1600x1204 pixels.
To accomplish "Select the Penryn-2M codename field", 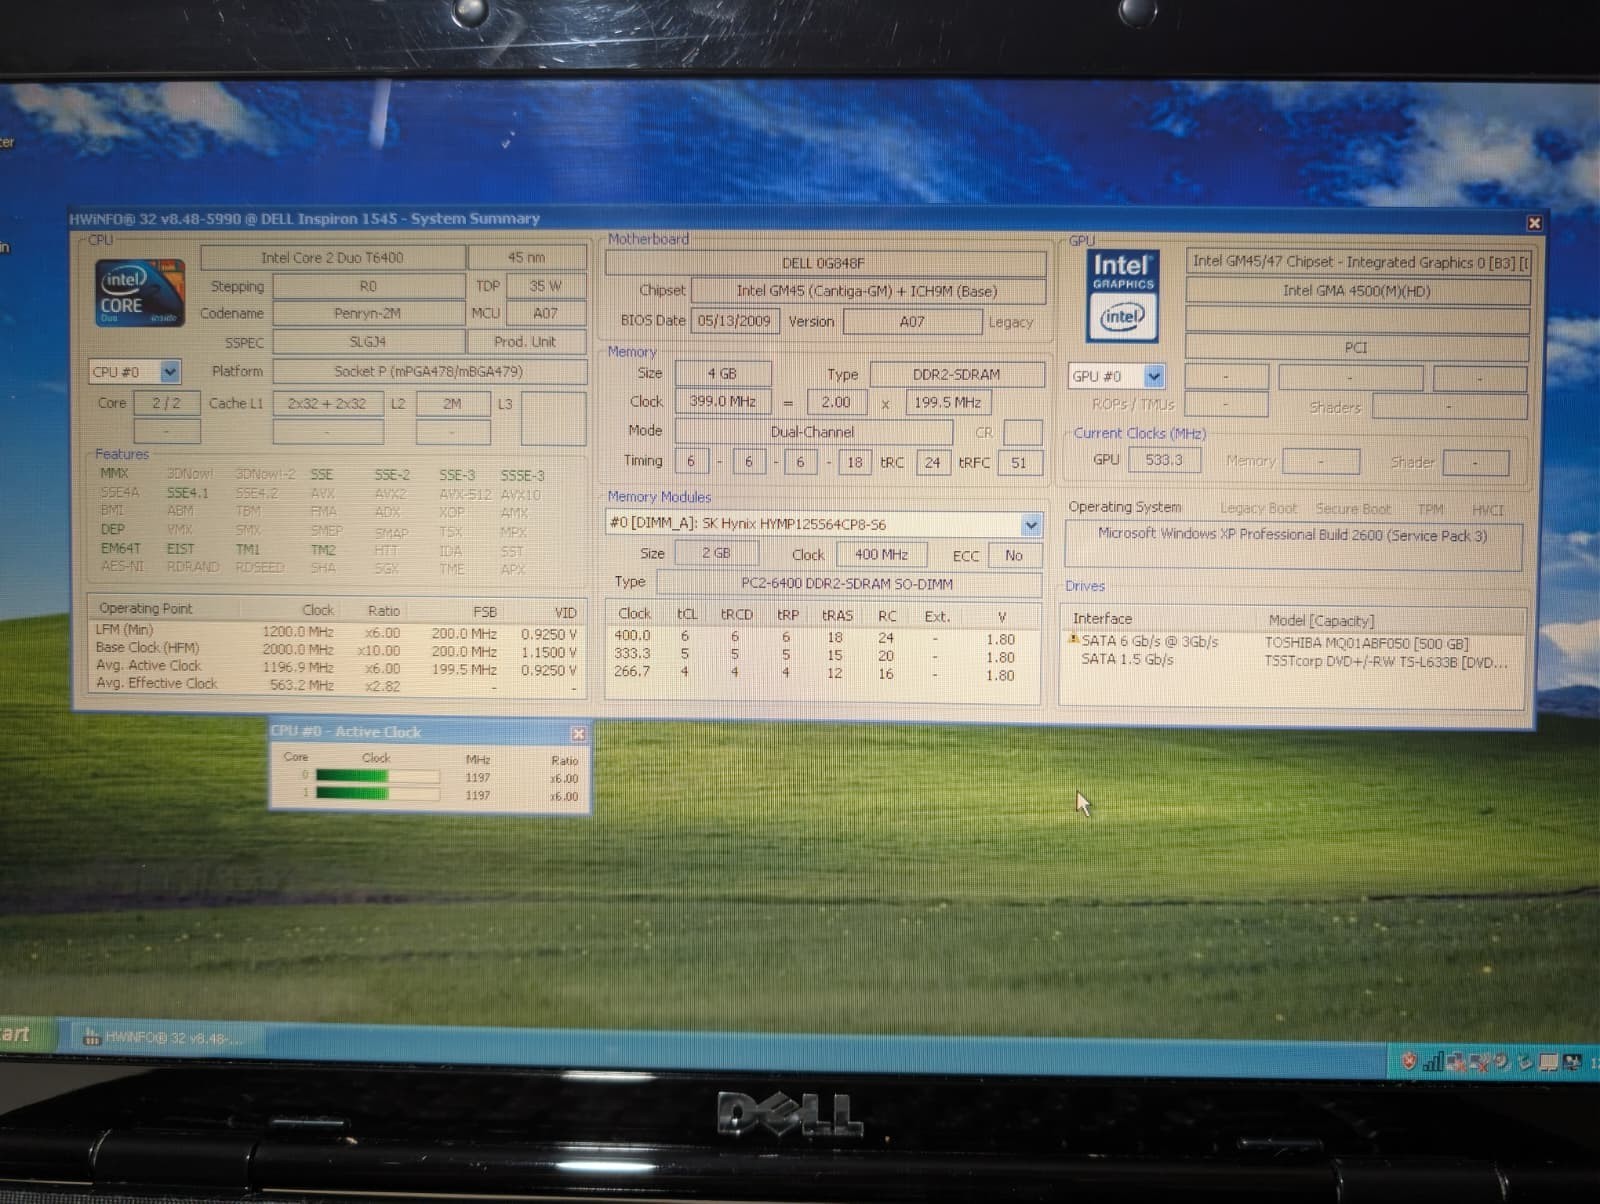I will (x=367, y=313).
